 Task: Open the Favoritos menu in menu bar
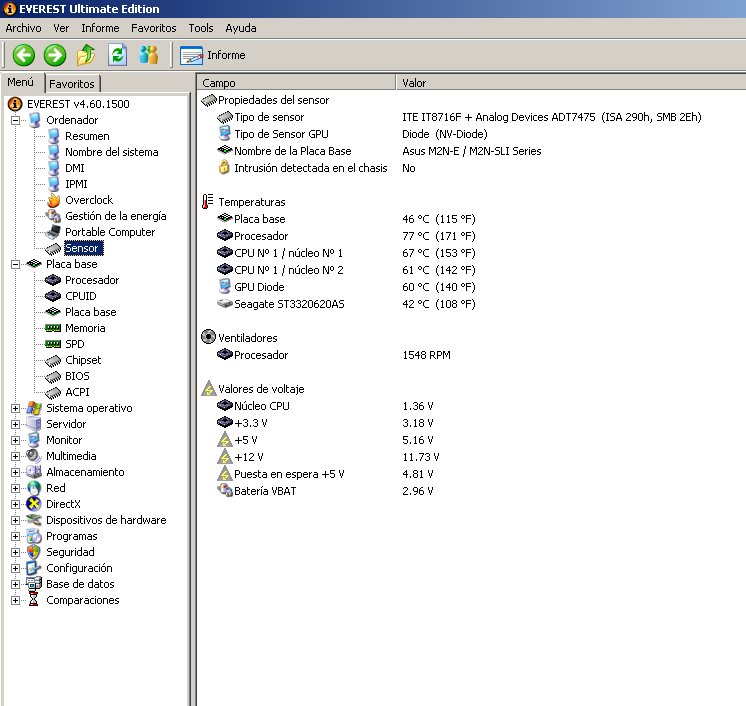[153, 28]
